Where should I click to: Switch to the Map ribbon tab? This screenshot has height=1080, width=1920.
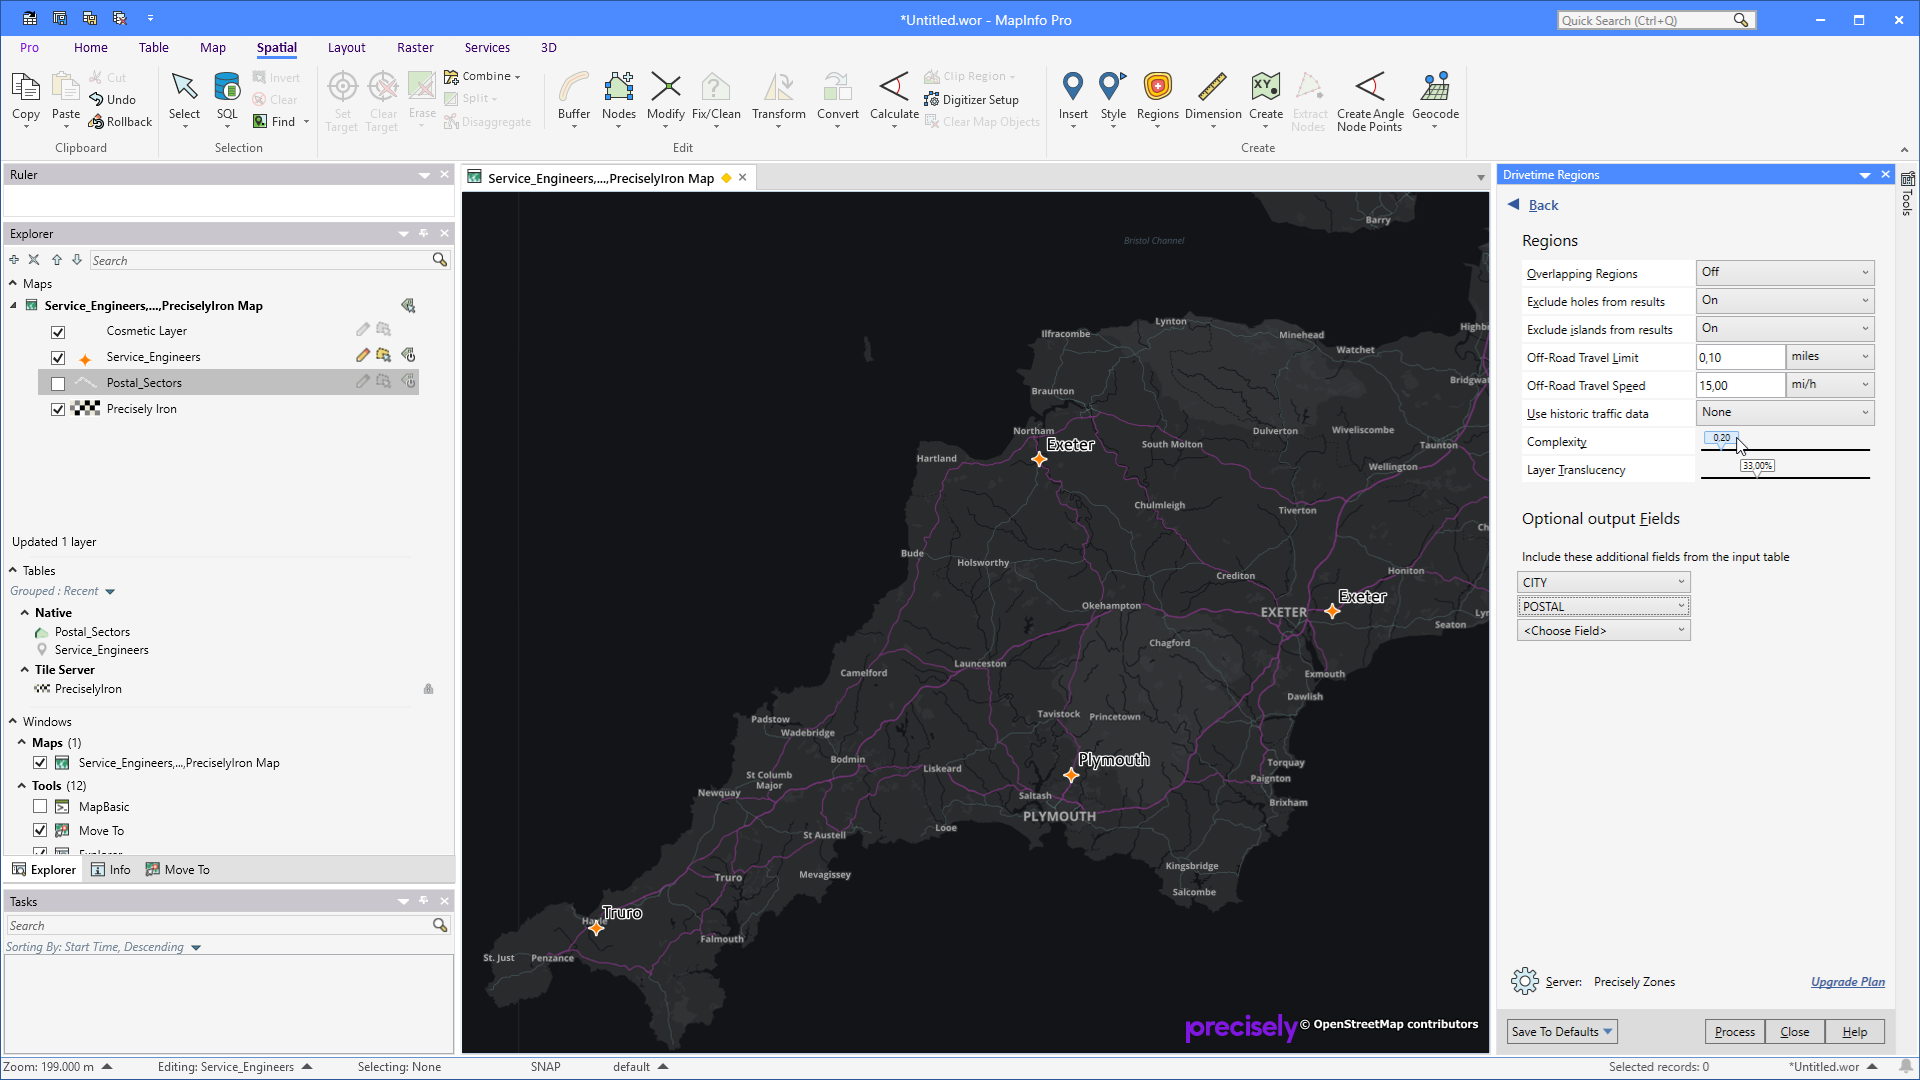pos(213,47)
